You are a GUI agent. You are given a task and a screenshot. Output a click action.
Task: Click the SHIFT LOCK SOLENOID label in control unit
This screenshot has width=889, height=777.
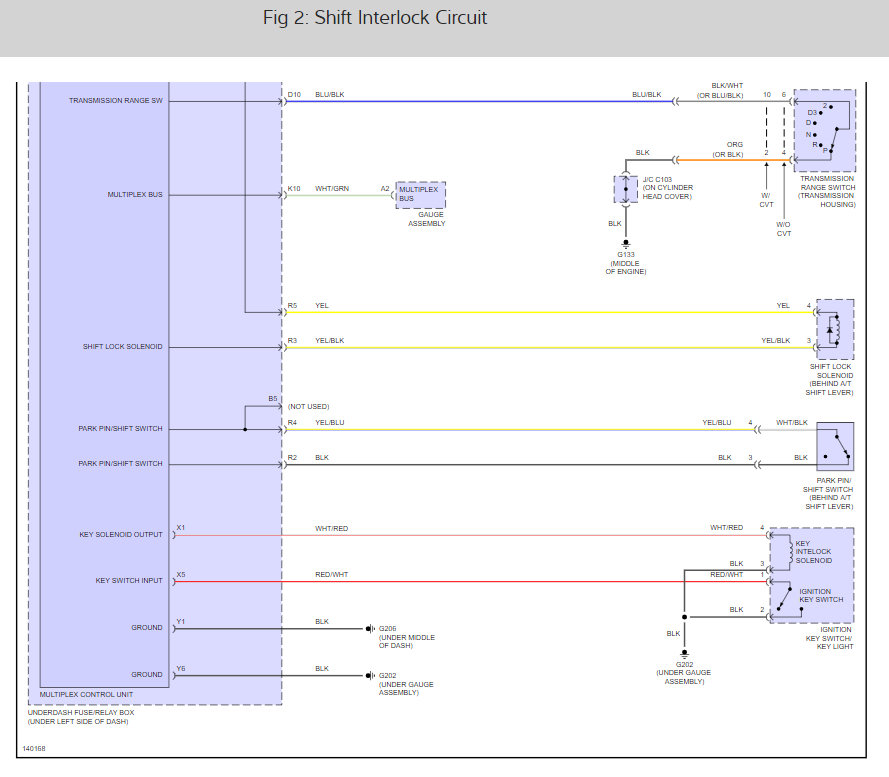click(x=122, y=347)
